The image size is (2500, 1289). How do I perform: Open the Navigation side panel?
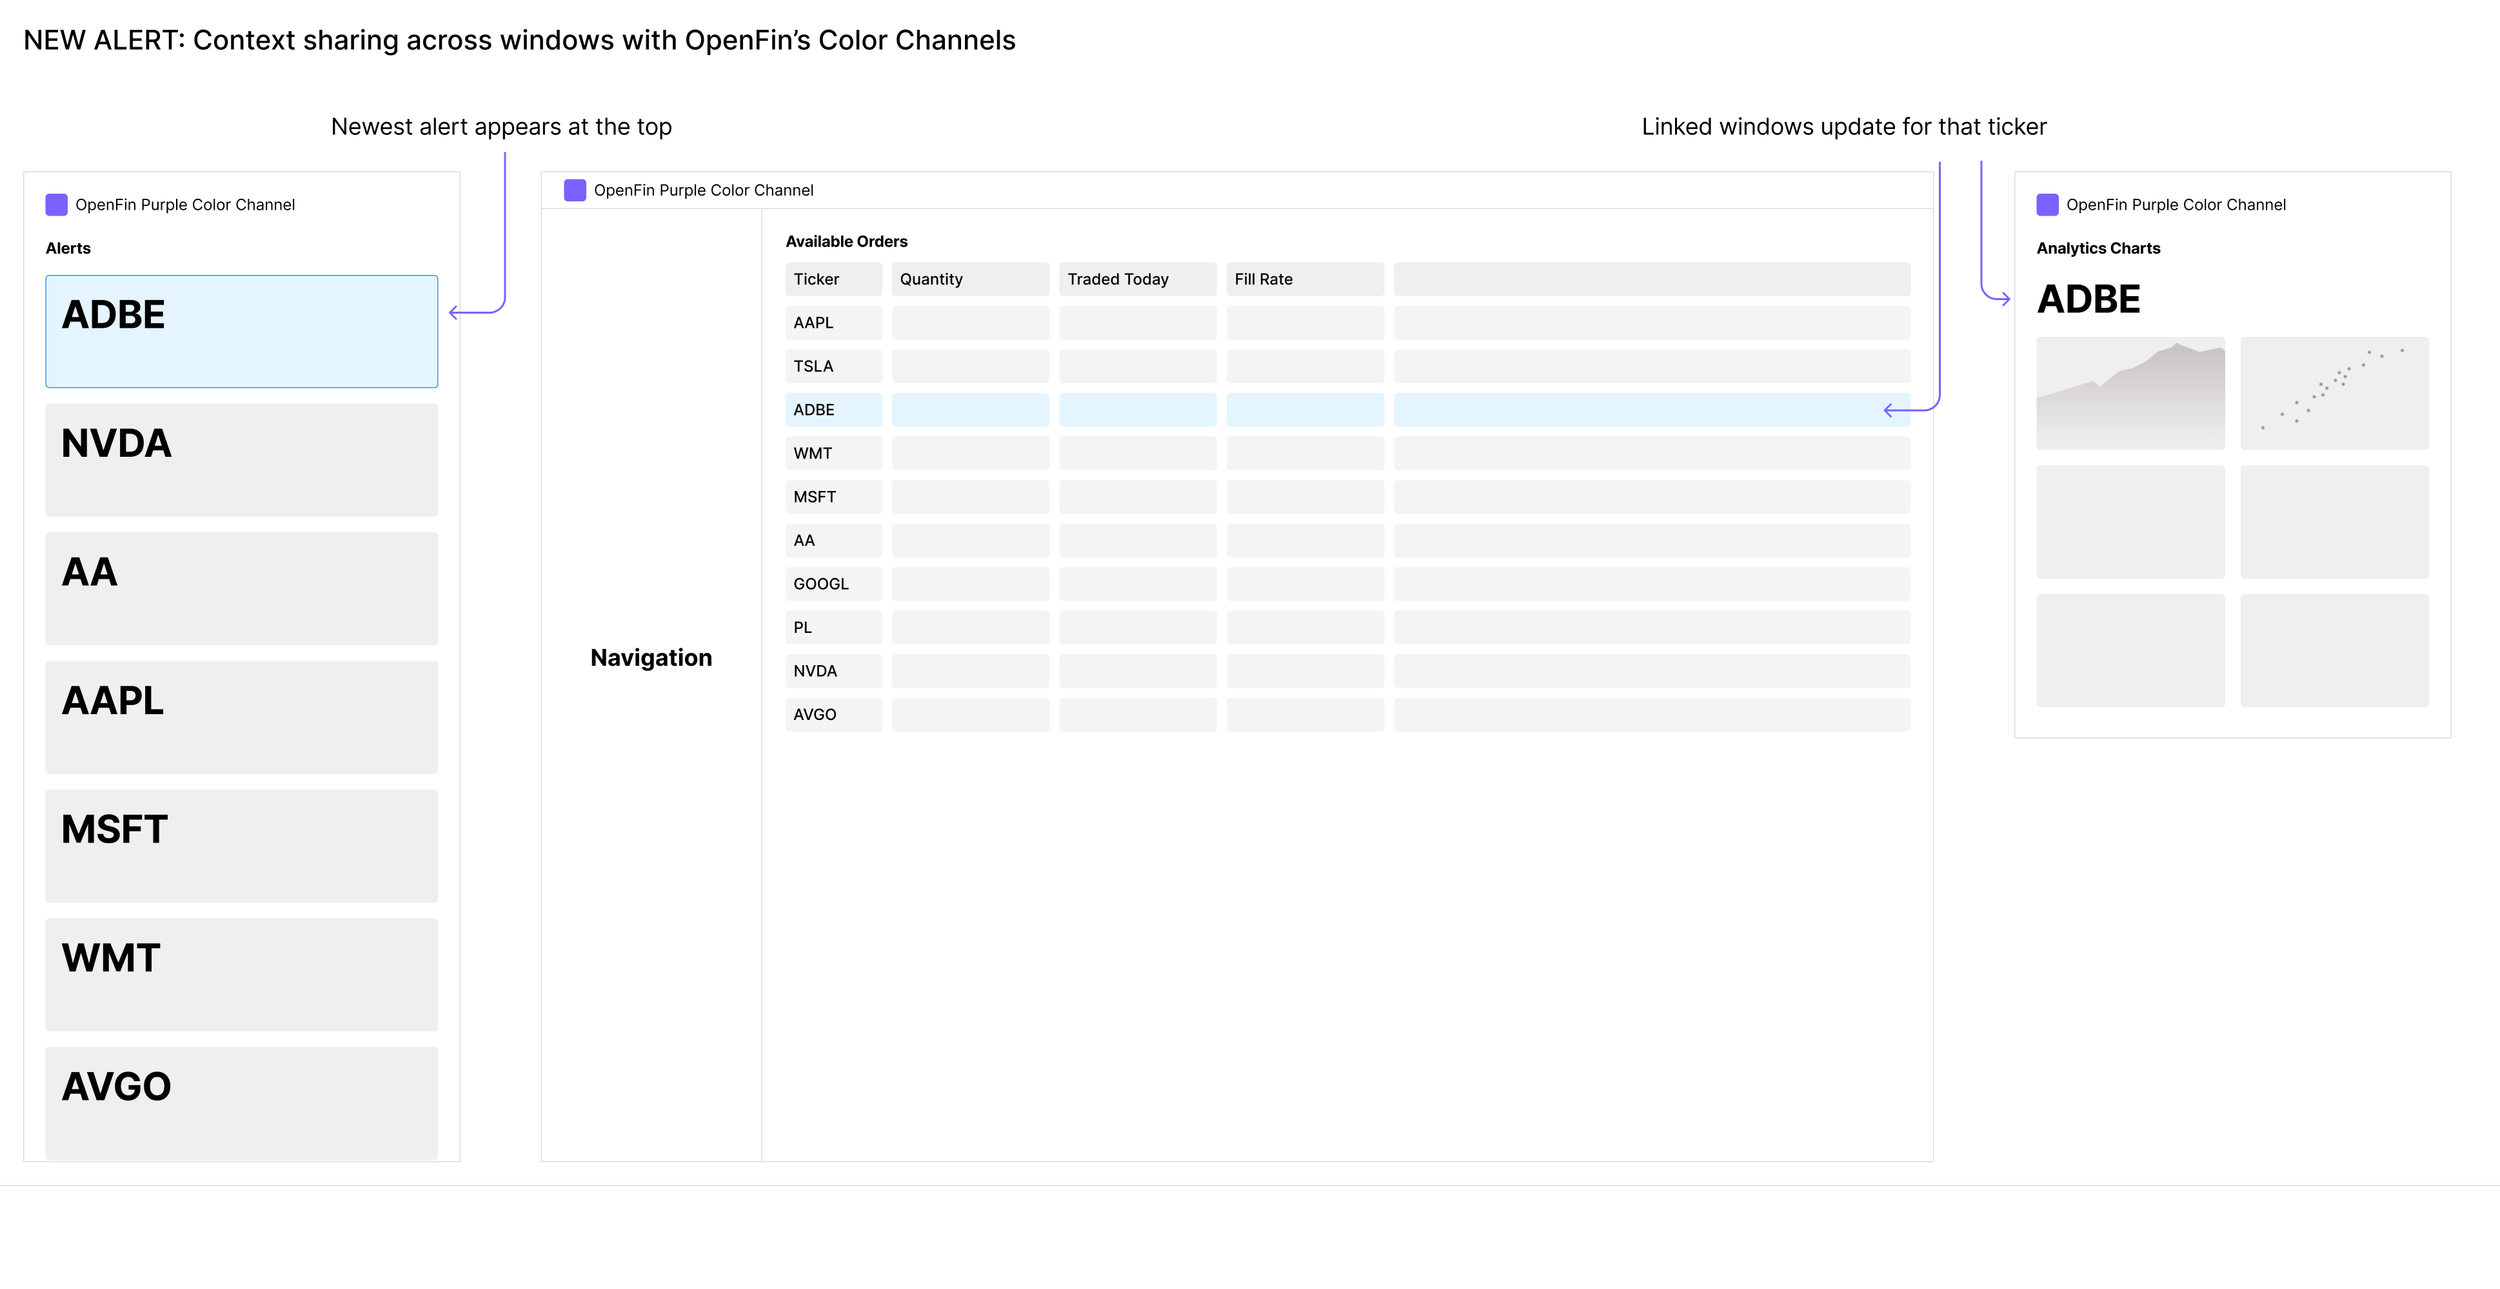pos(651,658)
